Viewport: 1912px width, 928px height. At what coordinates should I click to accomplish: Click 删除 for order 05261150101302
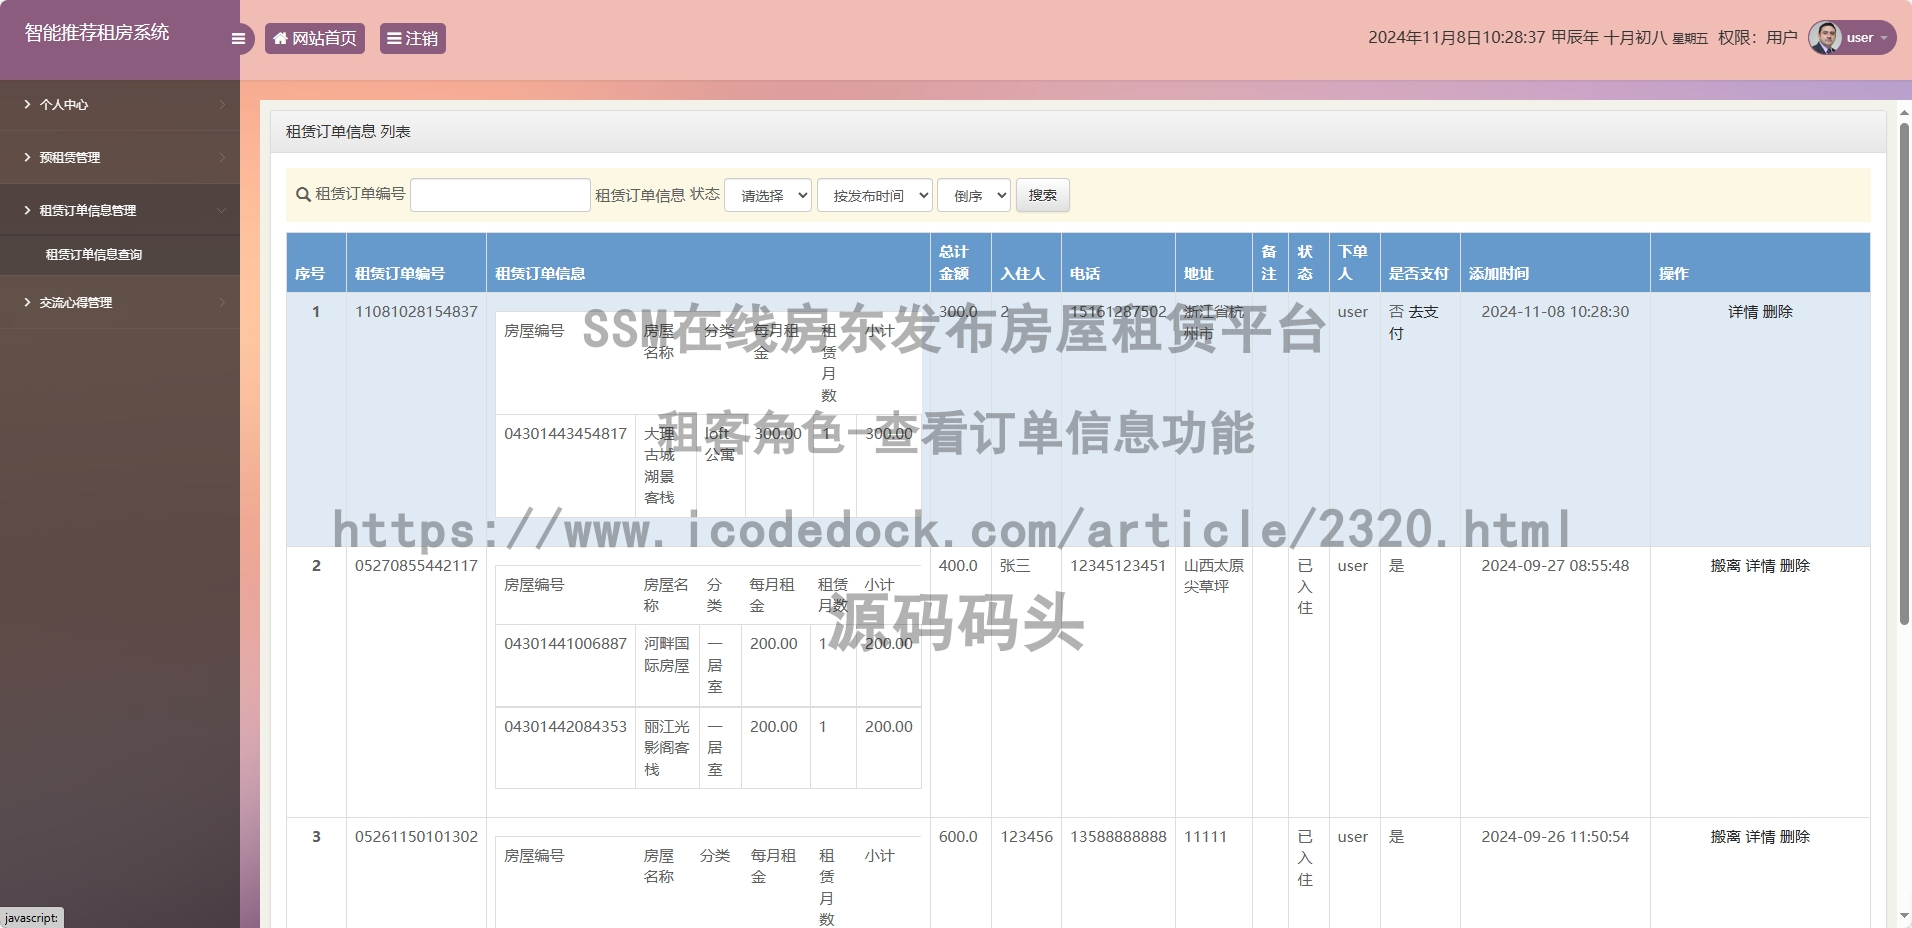(x=1795, y=837)
